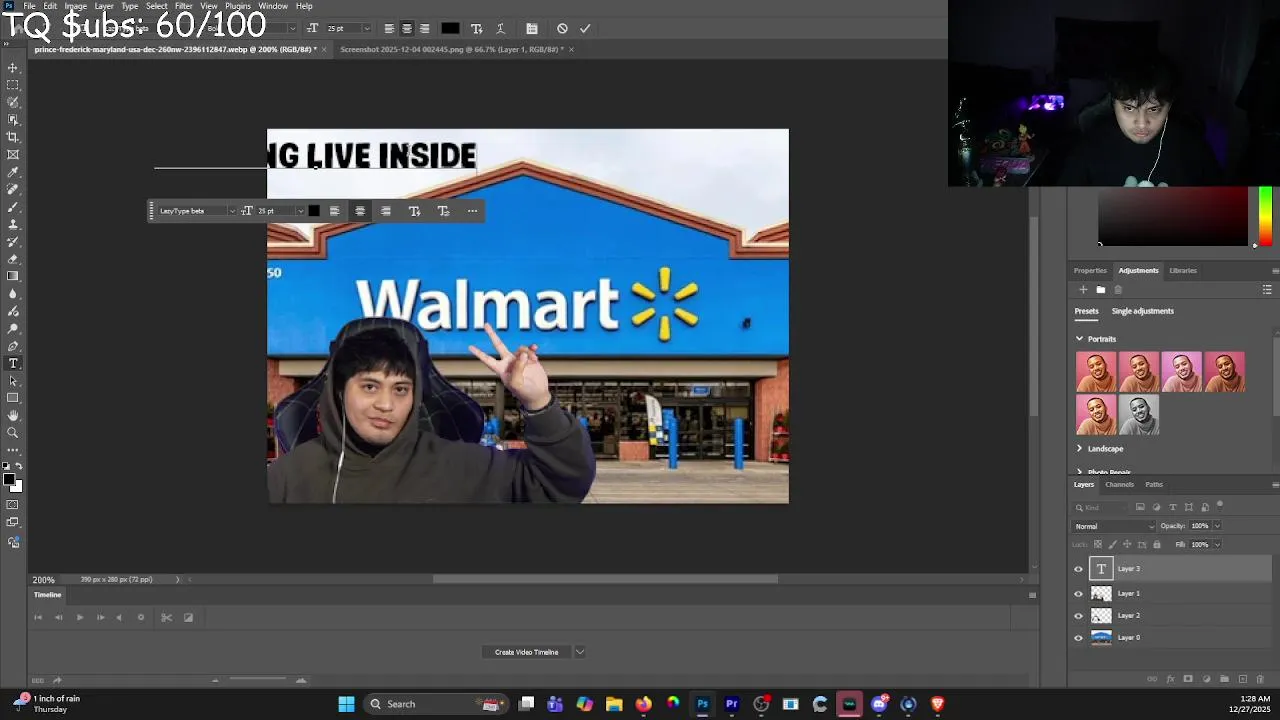Open font family dropdown in floating bar
Screen dimensions: 1280x720
coord(232,211)
